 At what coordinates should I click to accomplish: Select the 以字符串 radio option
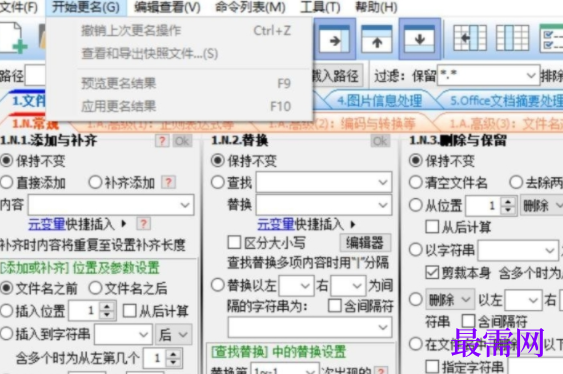tap(415, 249)
